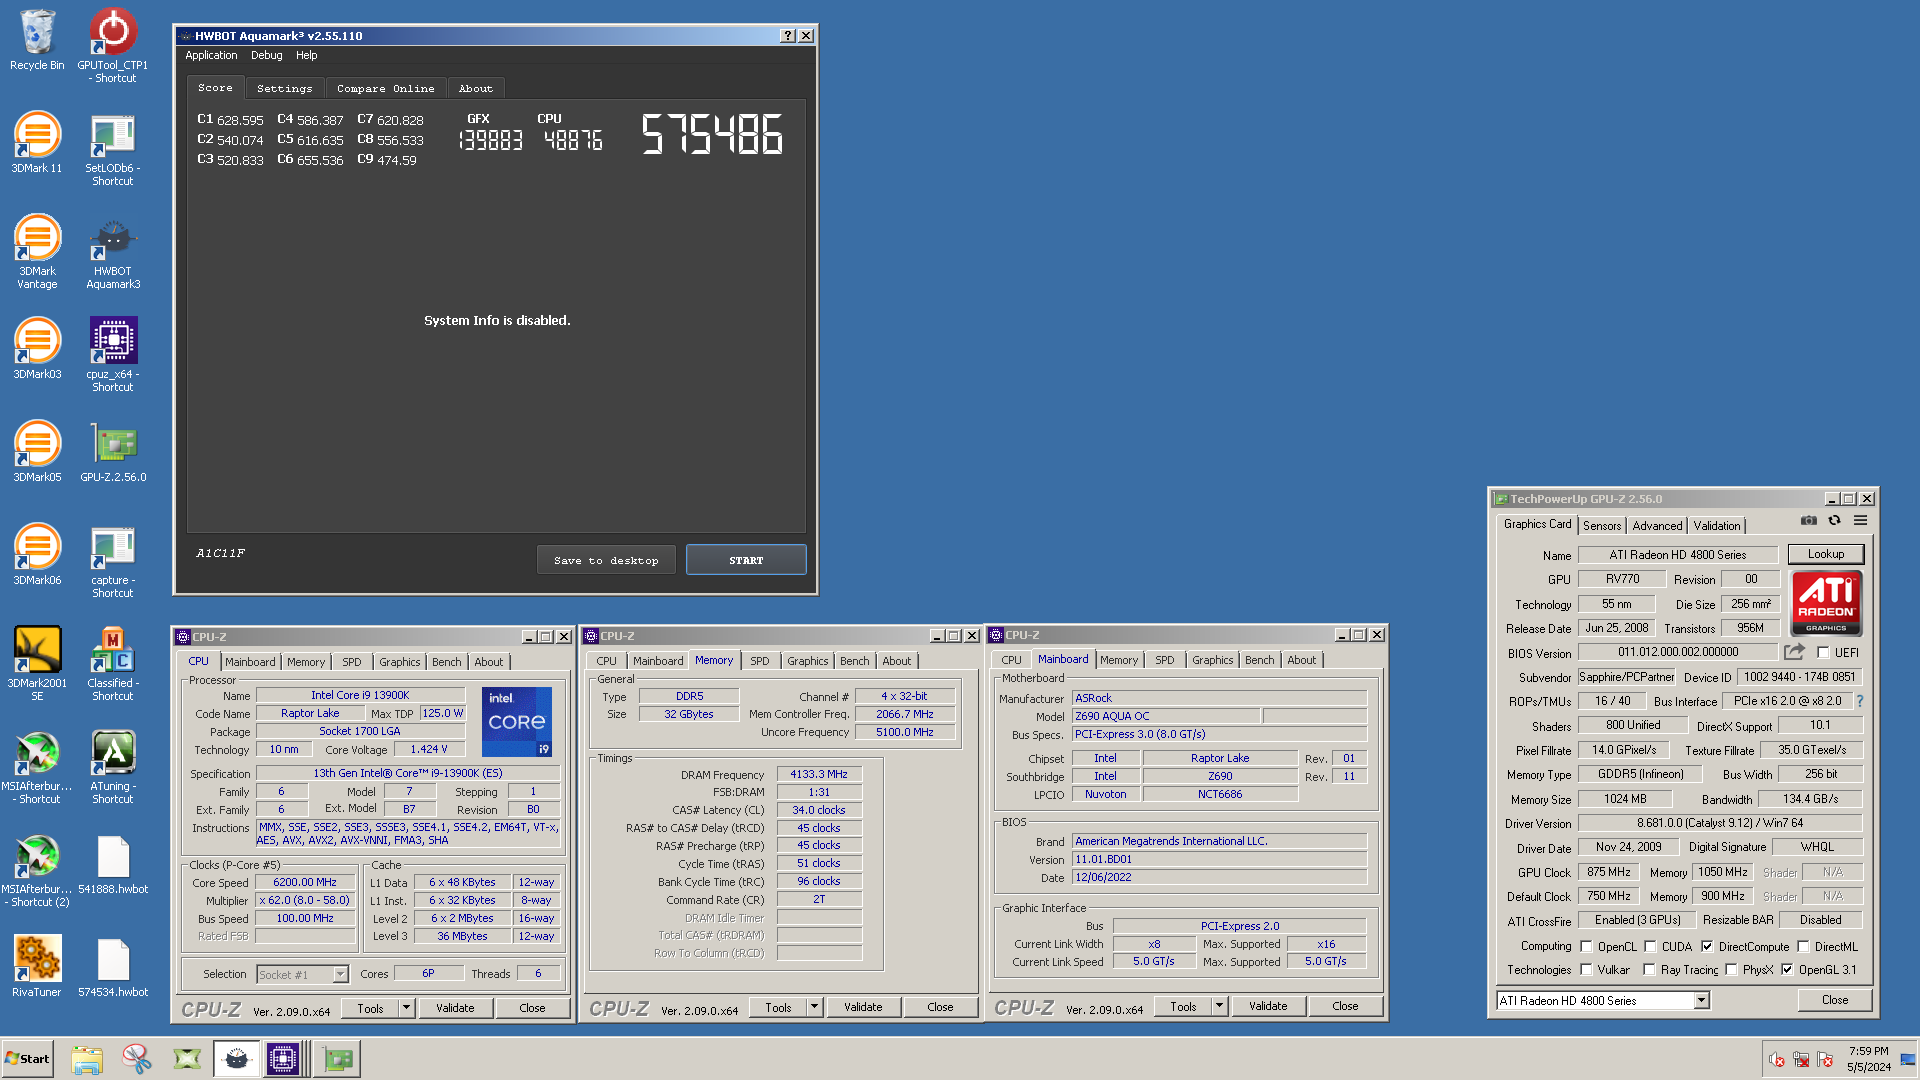Open Socket #1 selection dropdown
1920x1080 pixels.
point(340,974)
